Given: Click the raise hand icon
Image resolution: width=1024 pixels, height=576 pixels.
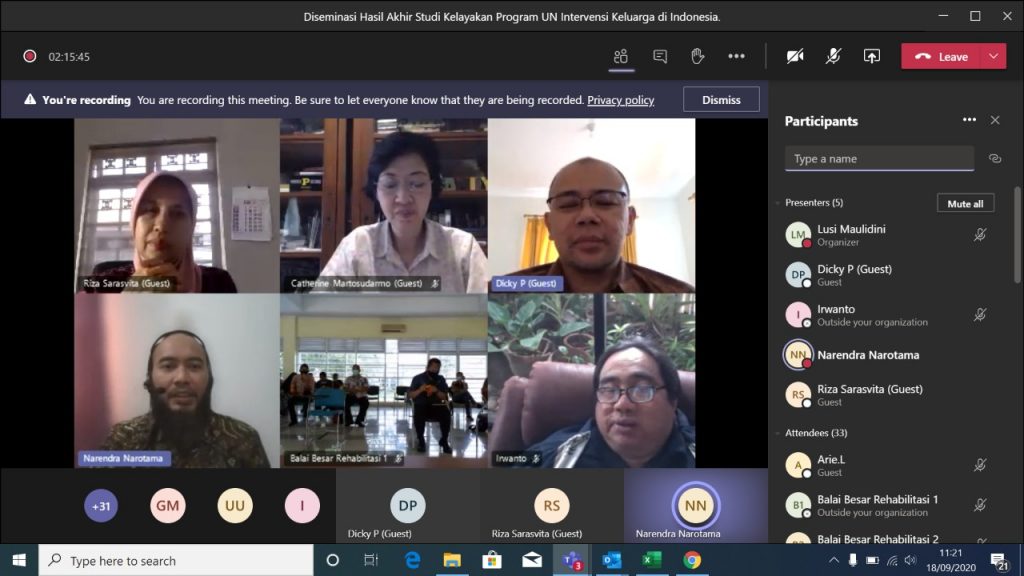Looking at the screenshot, I should click(x=698, y=57).
